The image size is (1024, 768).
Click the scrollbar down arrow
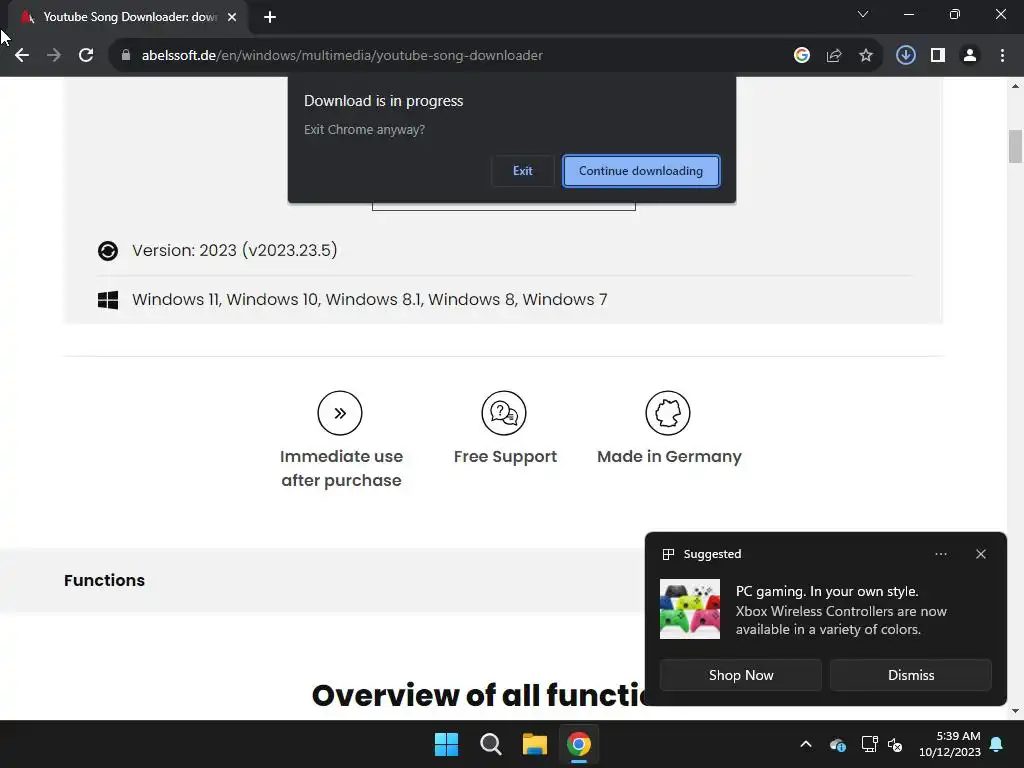coord(1015,711)
